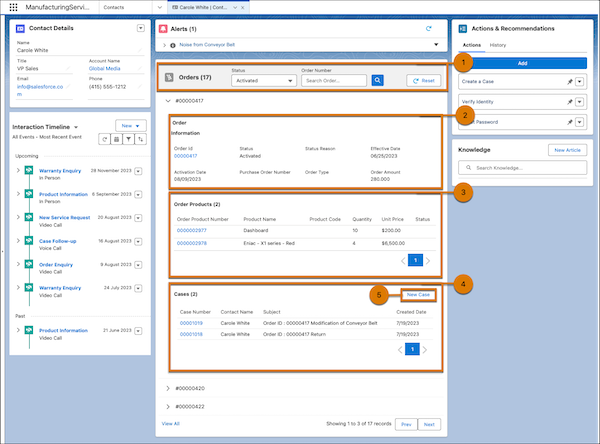
Task: Expand the past Product Information 21 June event
Action: 18,330
